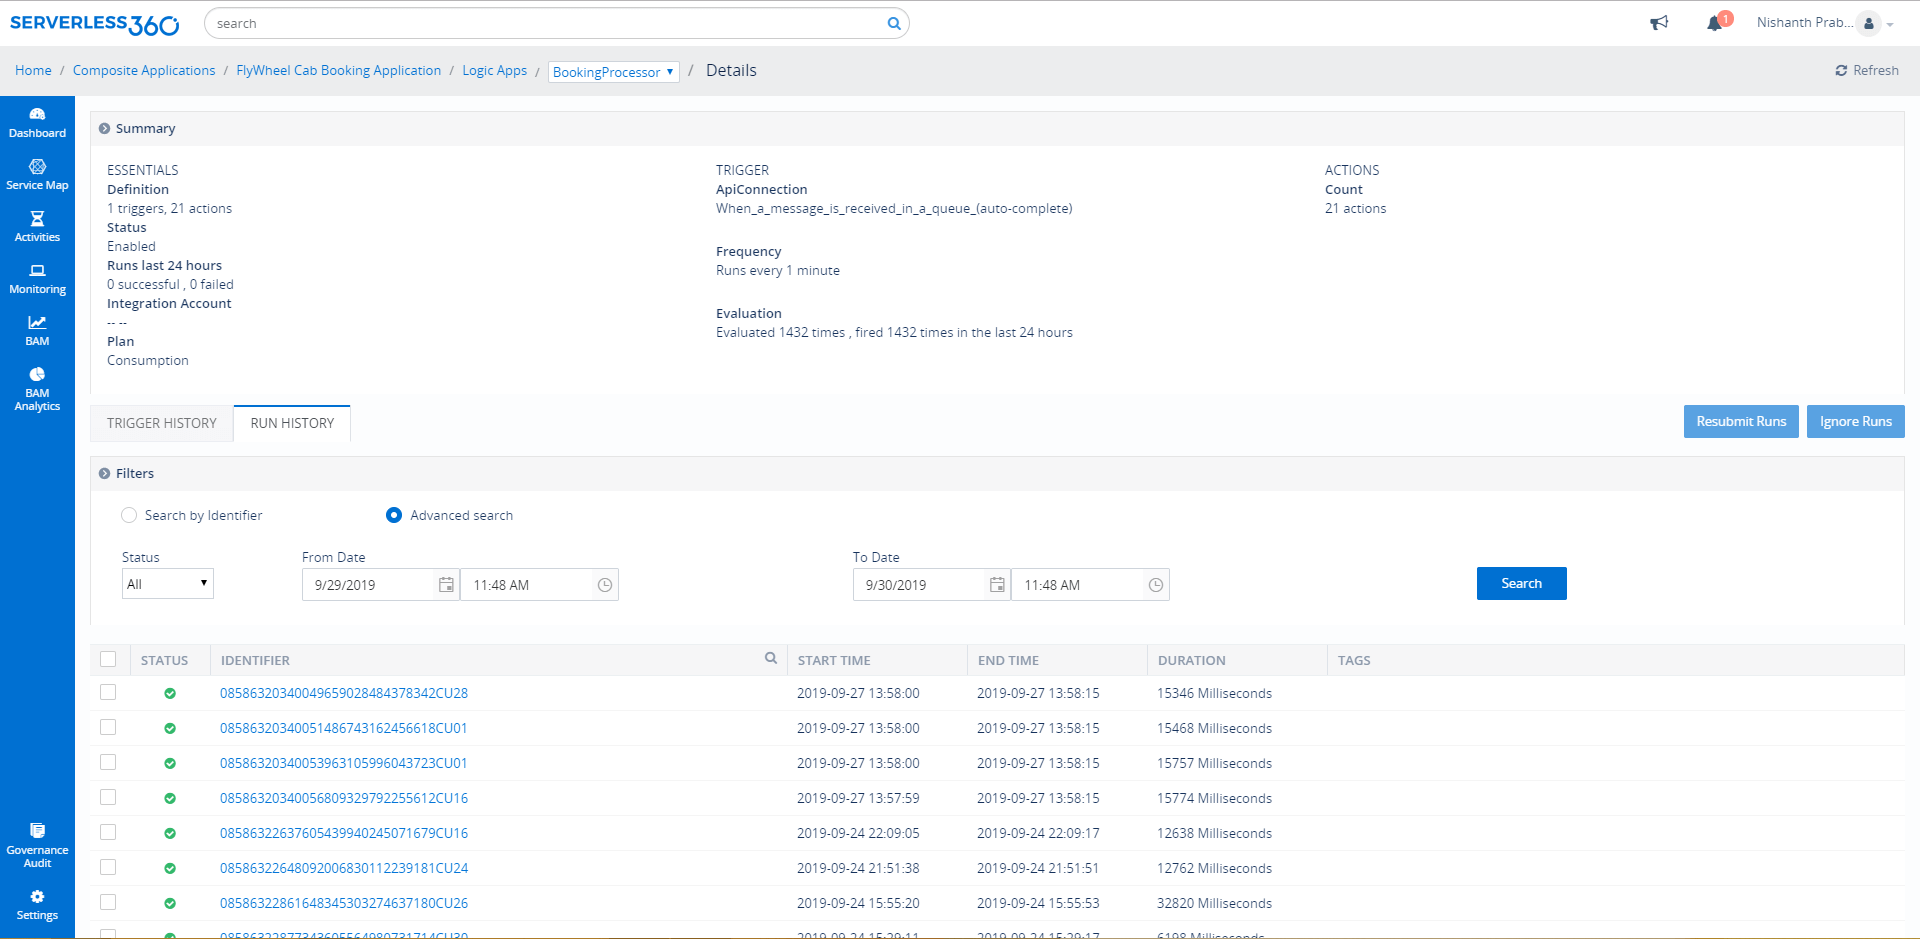The image size is (1920, 939).
Task: Check the run ending 618CU01
Action: 108,727
